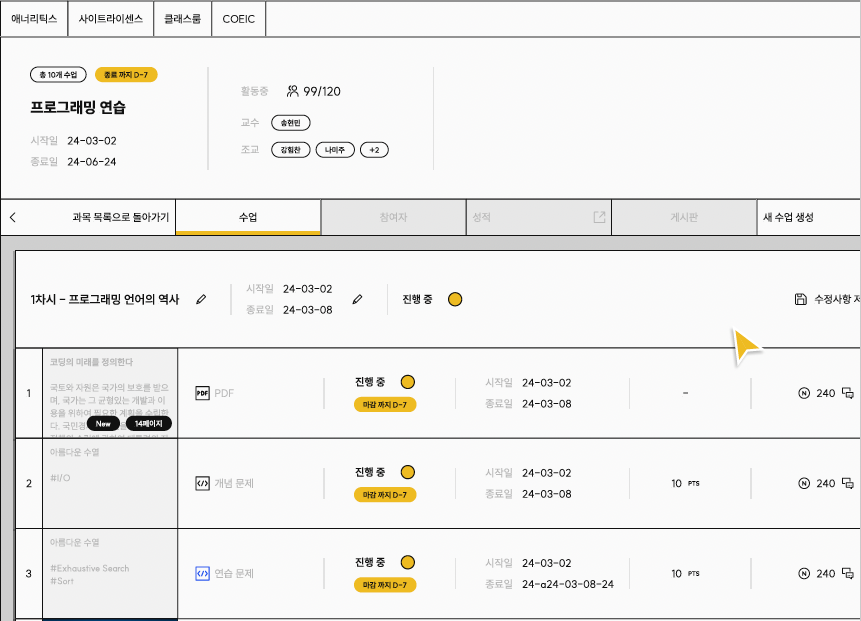Open the #Exhaustive Search item thumbnail

point(110,573)
